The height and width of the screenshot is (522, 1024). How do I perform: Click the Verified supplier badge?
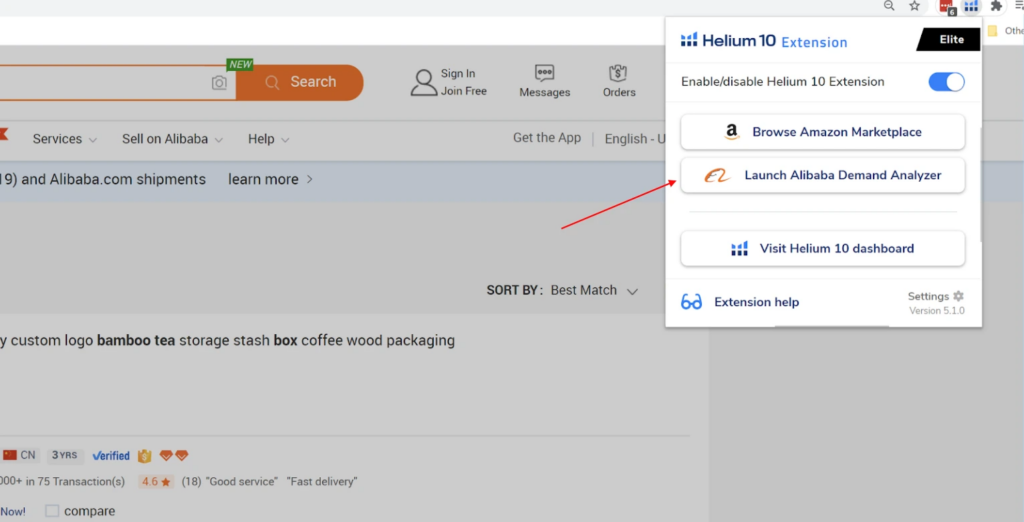coord(110,455)
